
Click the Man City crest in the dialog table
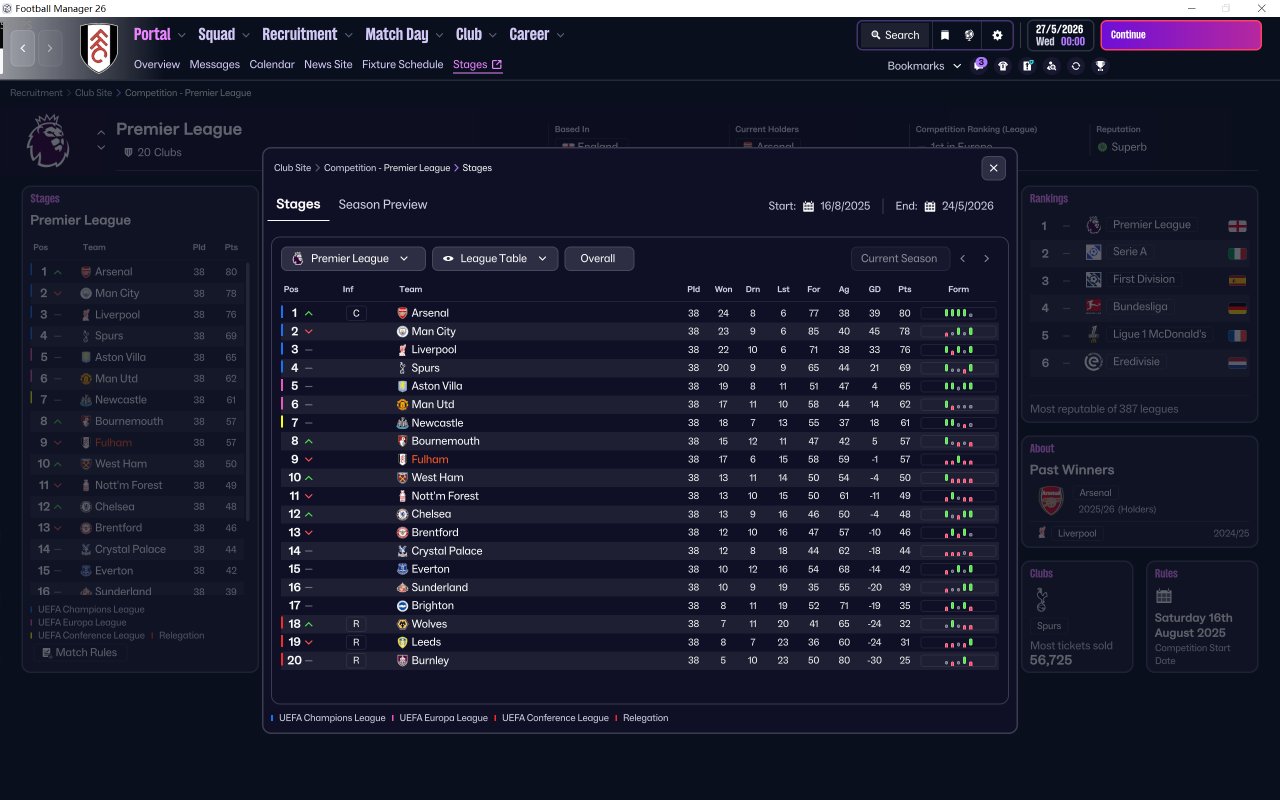(x=402, y=332)
